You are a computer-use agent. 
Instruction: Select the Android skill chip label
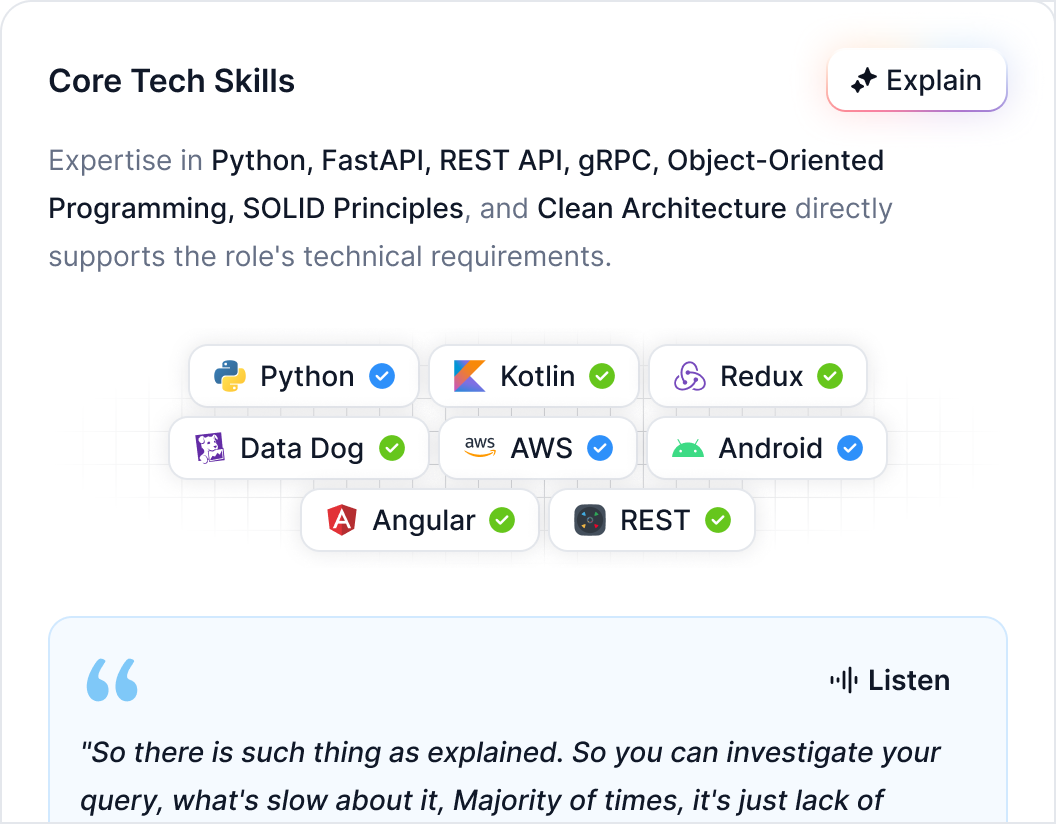tap(770, 448)
